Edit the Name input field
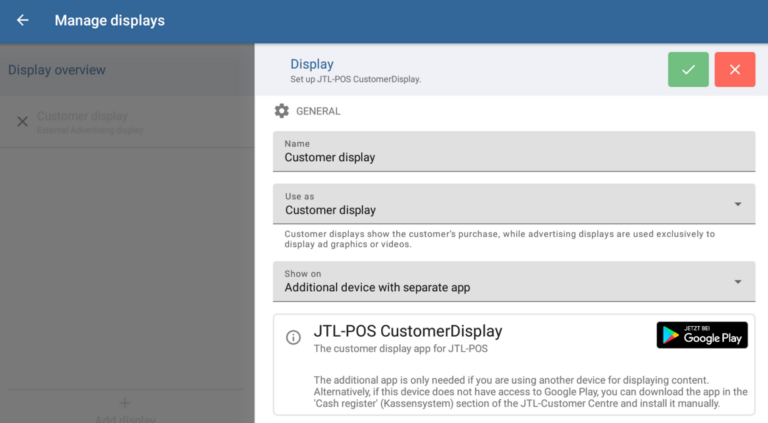 [x=514, y=151]
